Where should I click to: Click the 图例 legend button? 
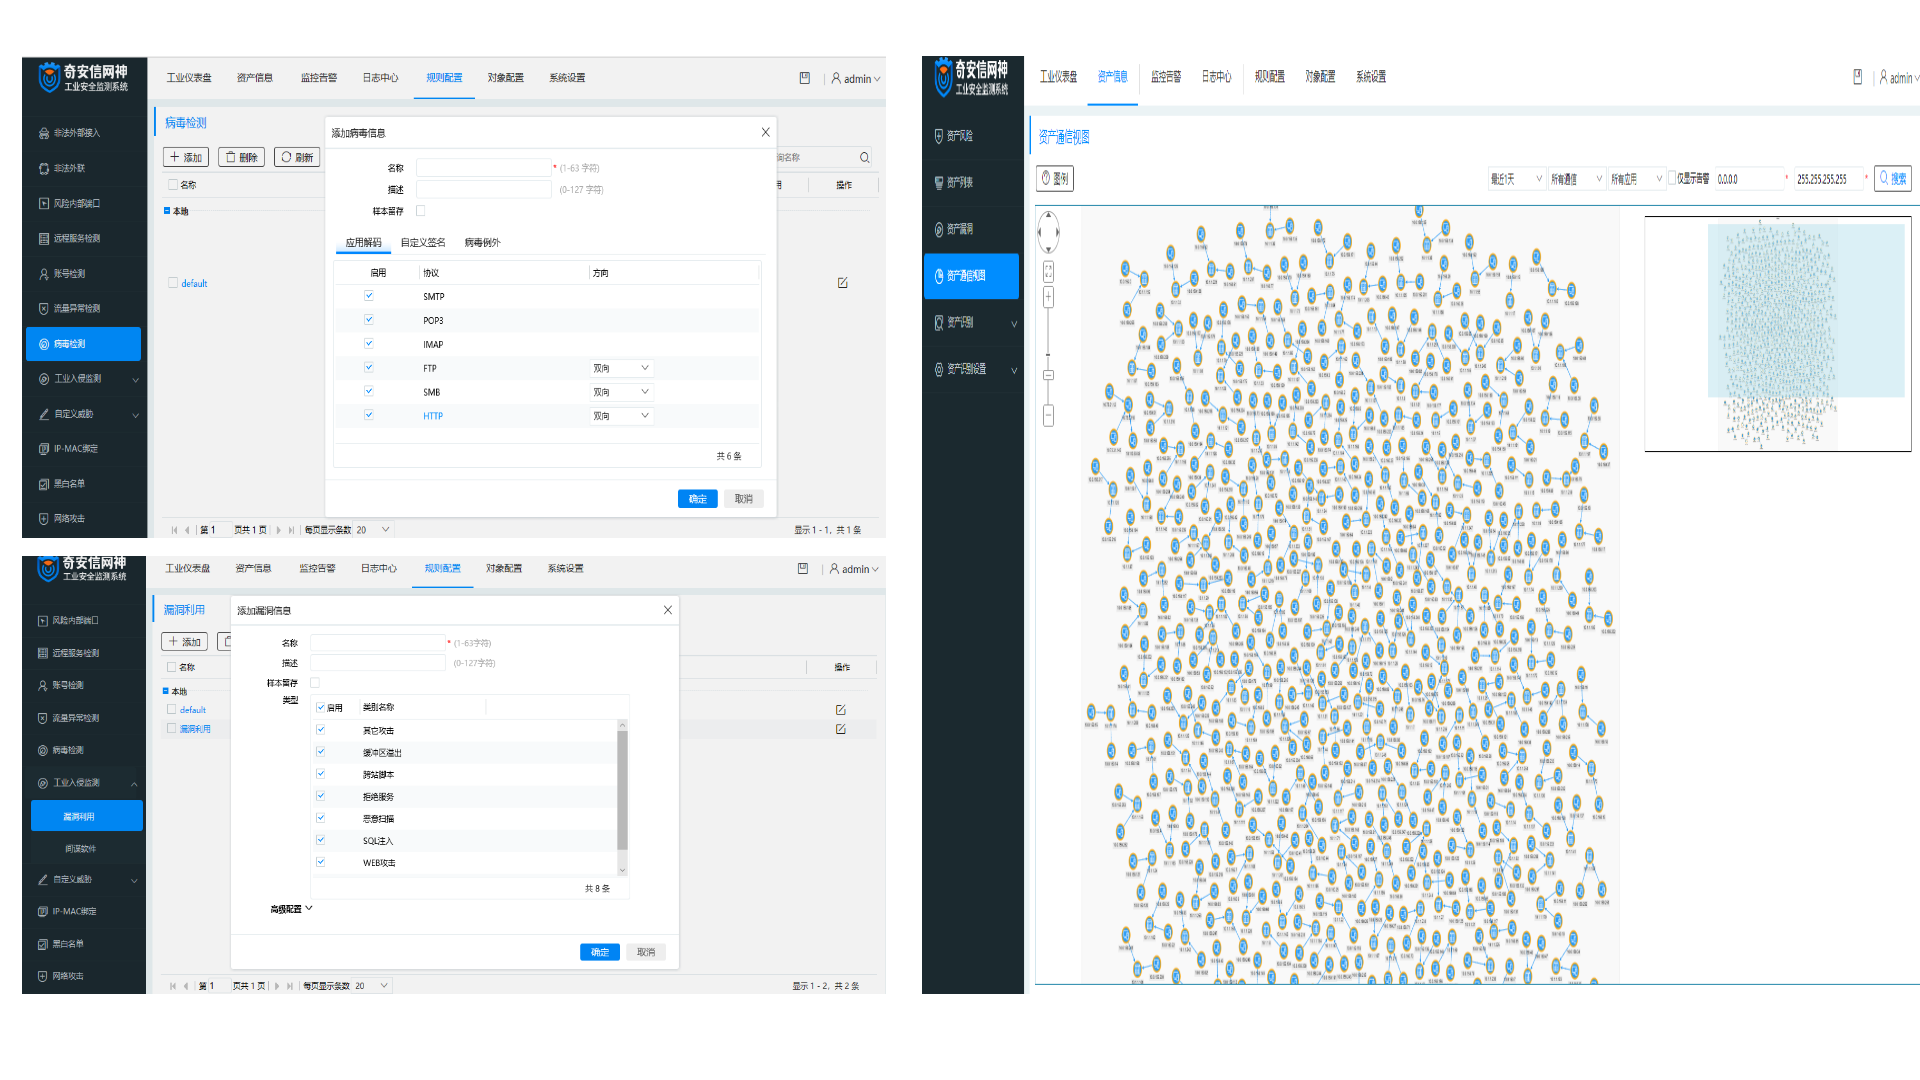coord(1055,179)
